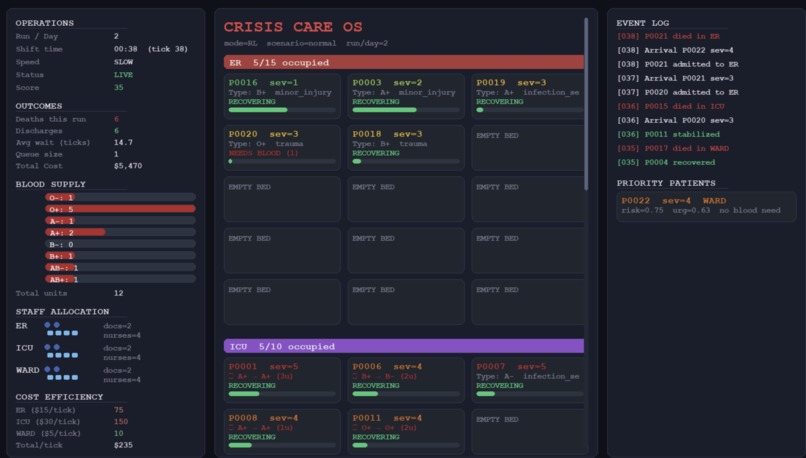806x458 pixels.
Task: Click the mode=RL scenario=normal subtitle
Action: click(x=306, y=43)
